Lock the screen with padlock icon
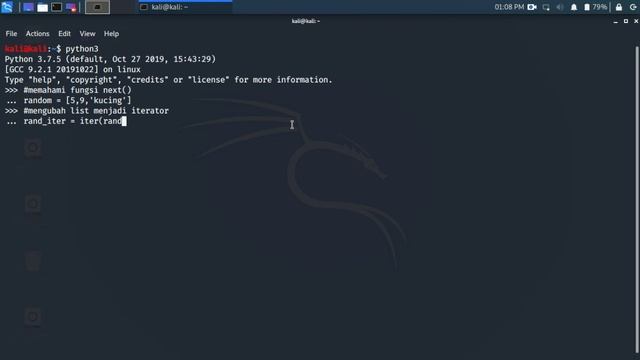The height and width of the screenshot is (360, 640). pyautogui.click(x=619, y=7)
